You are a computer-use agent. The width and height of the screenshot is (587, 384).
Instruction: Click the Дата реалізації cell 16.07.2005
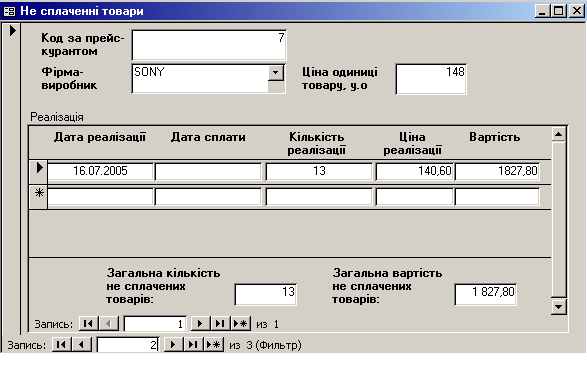click(100, 171)
